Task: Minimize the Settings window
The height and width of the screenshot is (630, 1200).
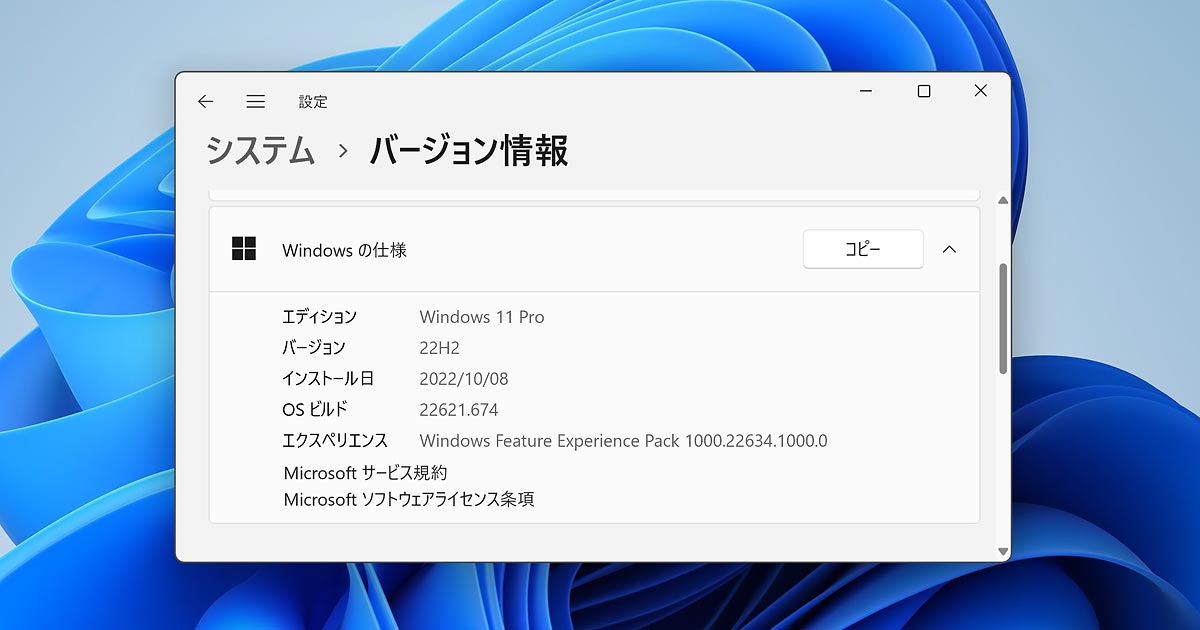Action: 867,91
